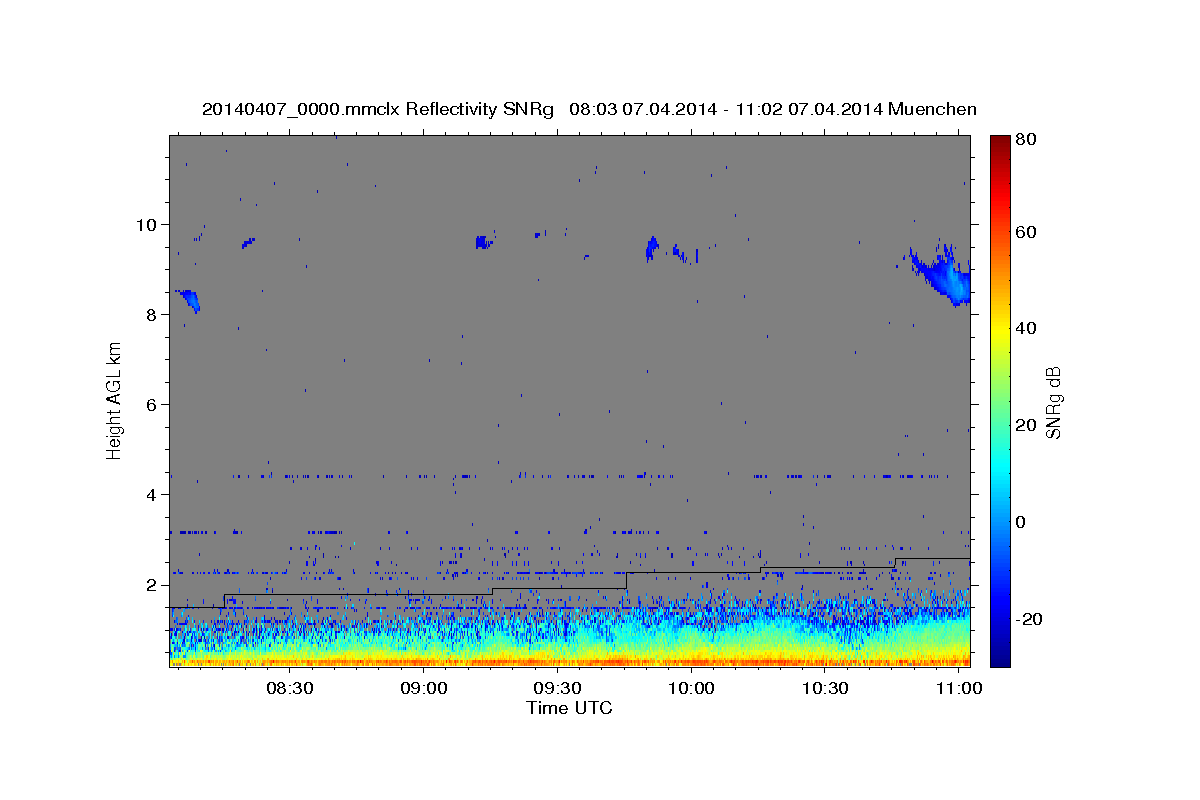1200x800 pixels.
Task: Click the dark red top of the colorbar
Action: [999, 144]
